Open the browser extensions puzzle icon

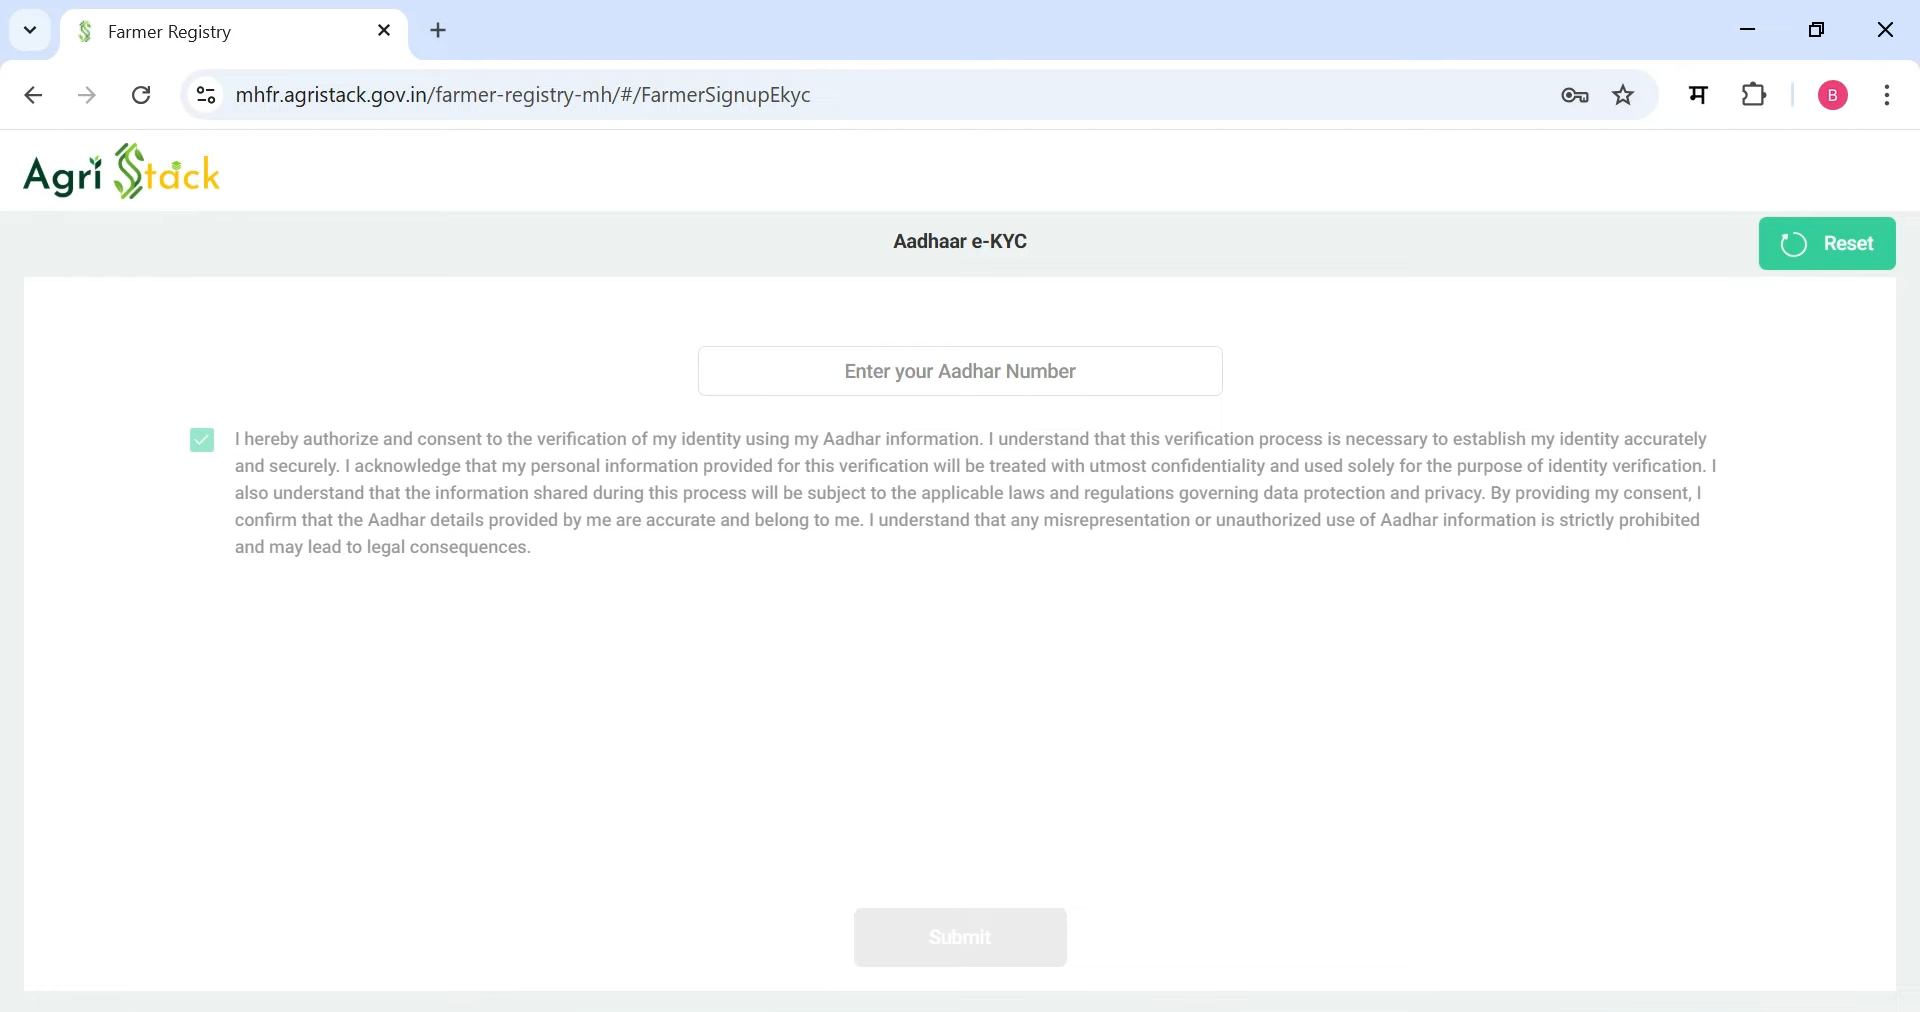point(1755,95)
